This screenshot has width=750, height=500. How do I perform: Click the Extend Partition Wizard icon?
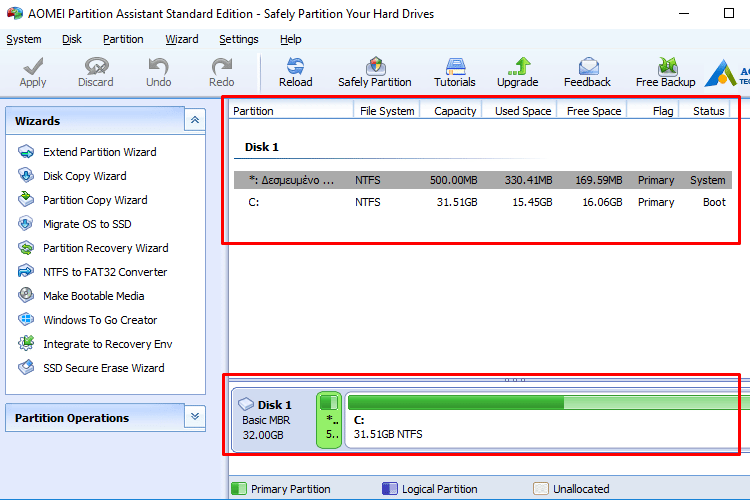[x=26, y=152]
